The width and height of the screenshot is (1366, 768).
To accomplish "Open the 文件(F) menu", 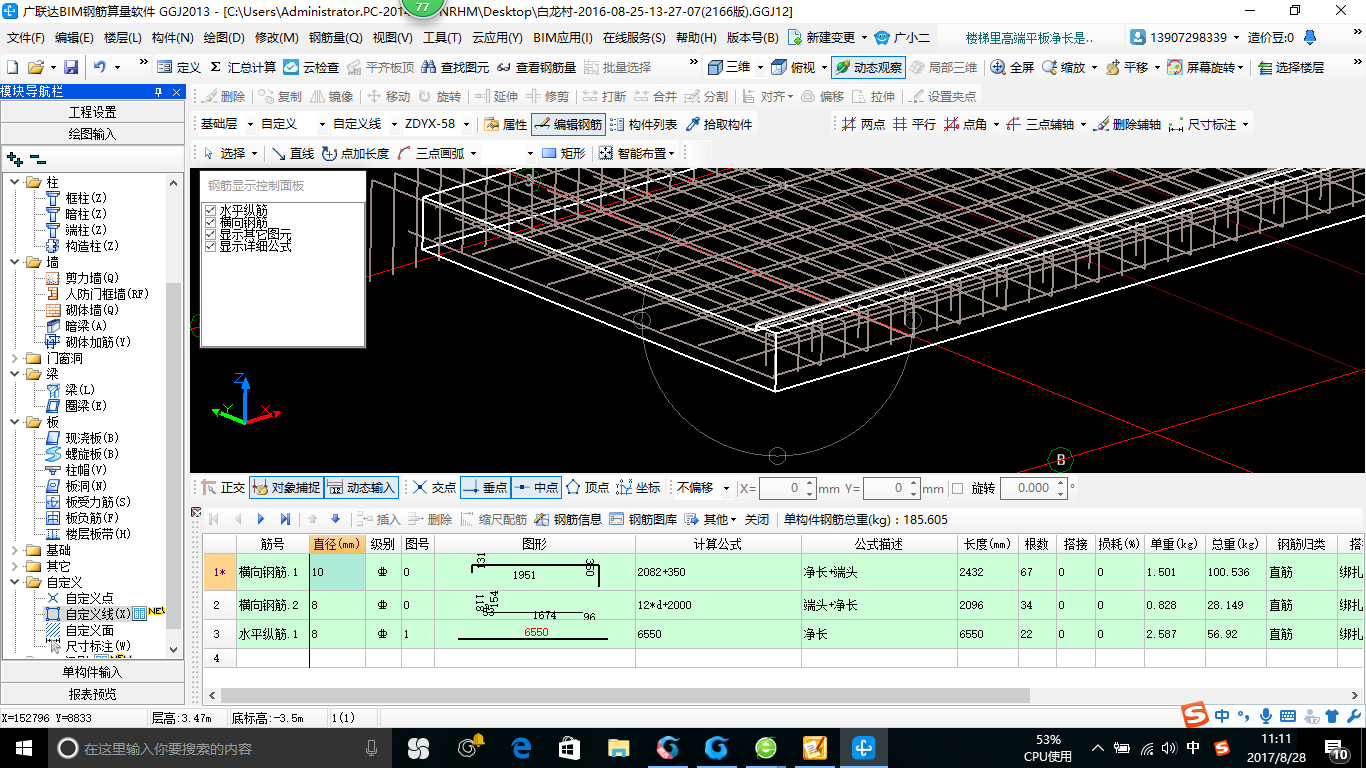I will (26, 38).
